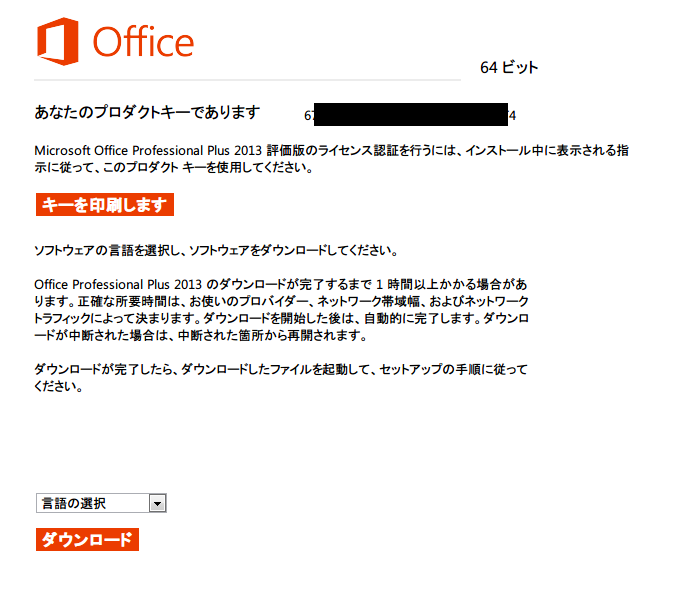Image resolution: width=674 pixels, height=594 pixels.
Task: Click the orange Office logo icon
Action: (x=58, y=41)
